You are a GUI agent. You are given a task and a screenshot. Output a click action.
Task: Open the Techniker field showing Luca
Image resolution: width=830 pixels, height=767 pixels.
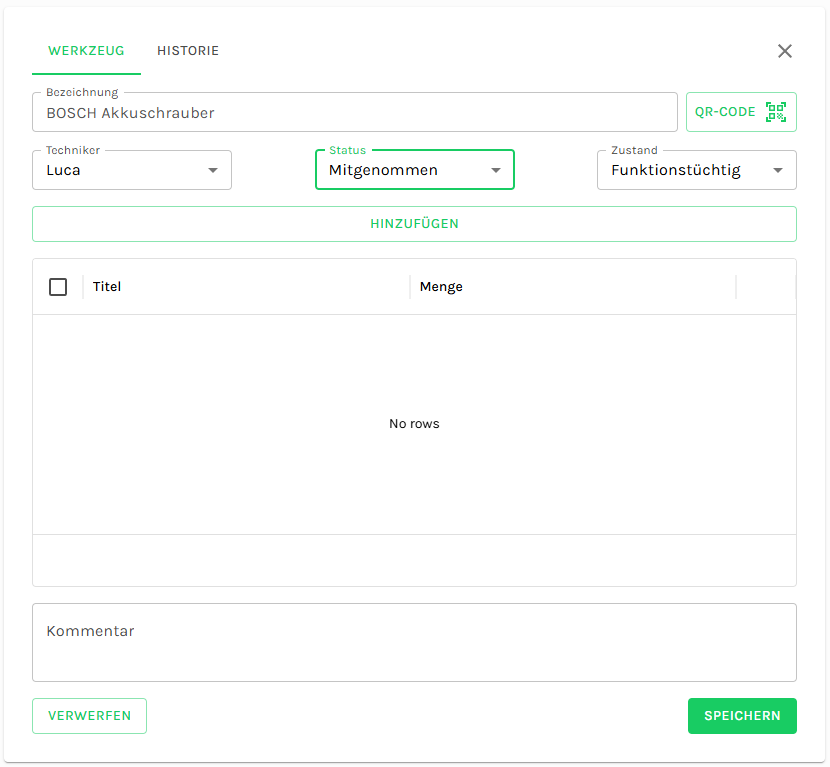click(120, 170)
